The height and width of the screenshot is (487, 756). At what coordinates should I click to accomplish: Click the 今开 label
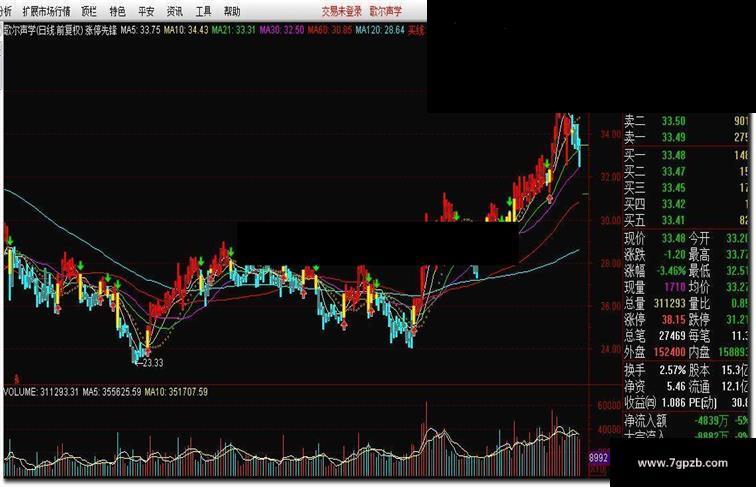(x=699, y=238)
